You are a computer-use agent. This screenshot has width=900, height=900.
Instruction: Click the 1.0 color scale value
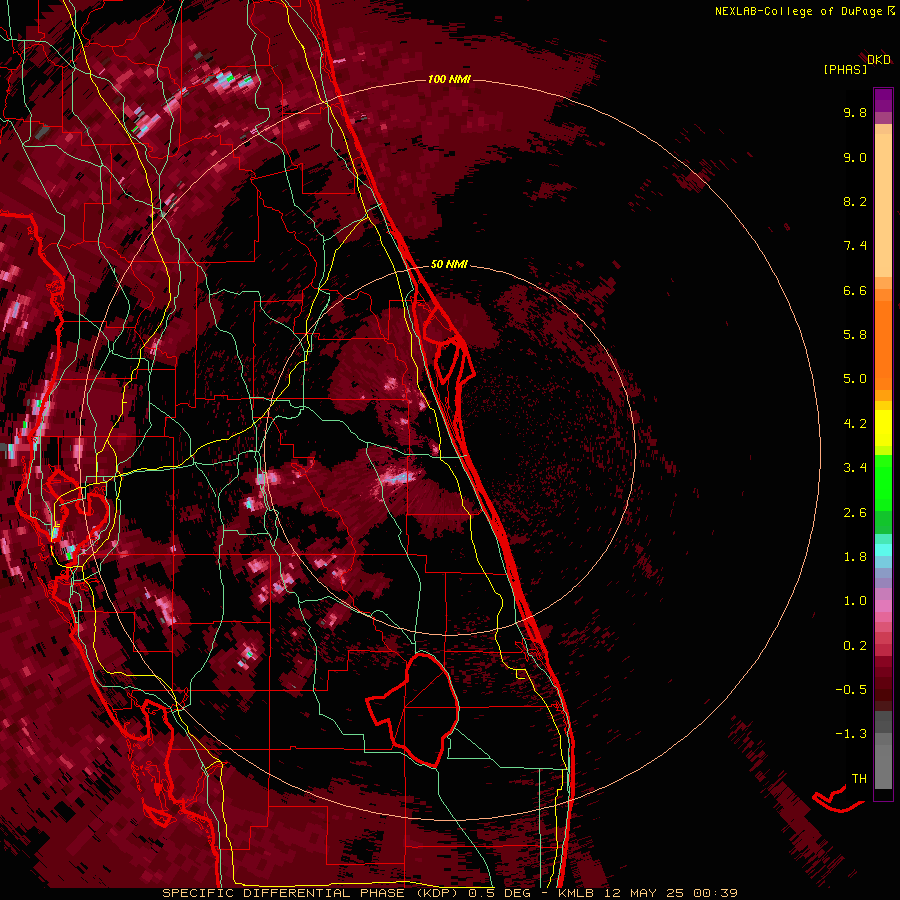855,601
